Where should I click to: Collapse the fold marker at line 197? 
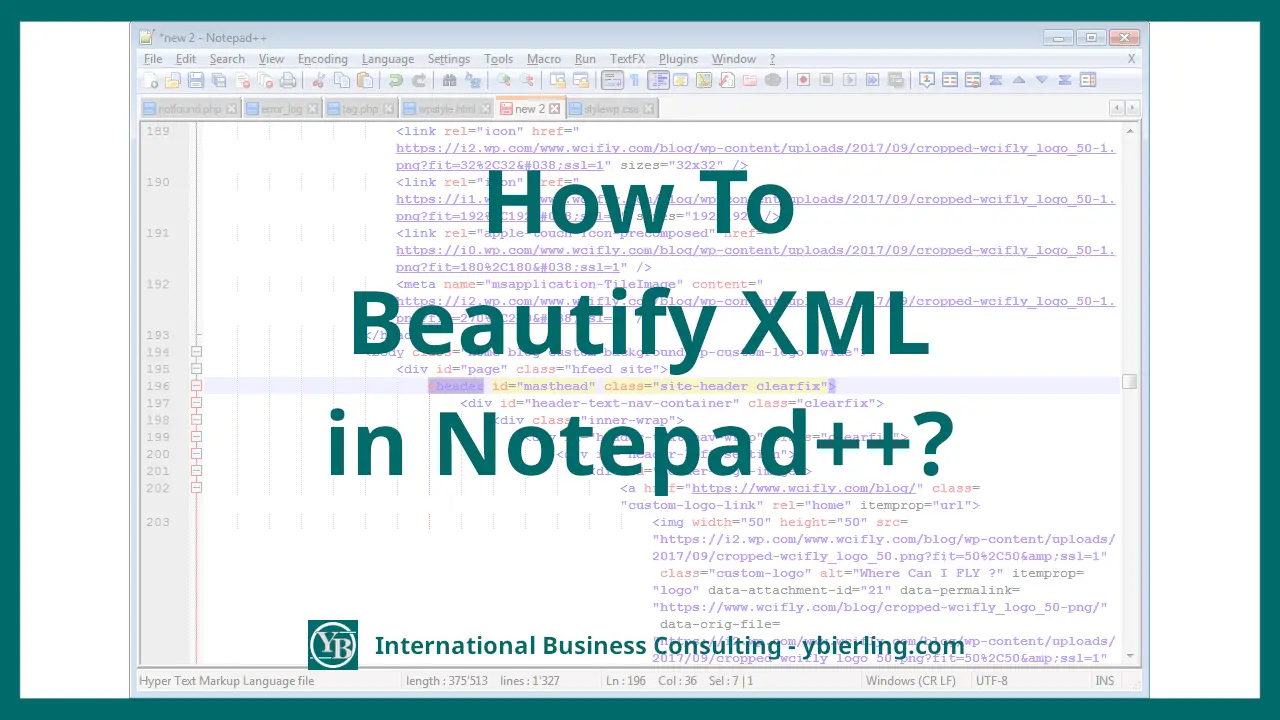click(196, 403)
